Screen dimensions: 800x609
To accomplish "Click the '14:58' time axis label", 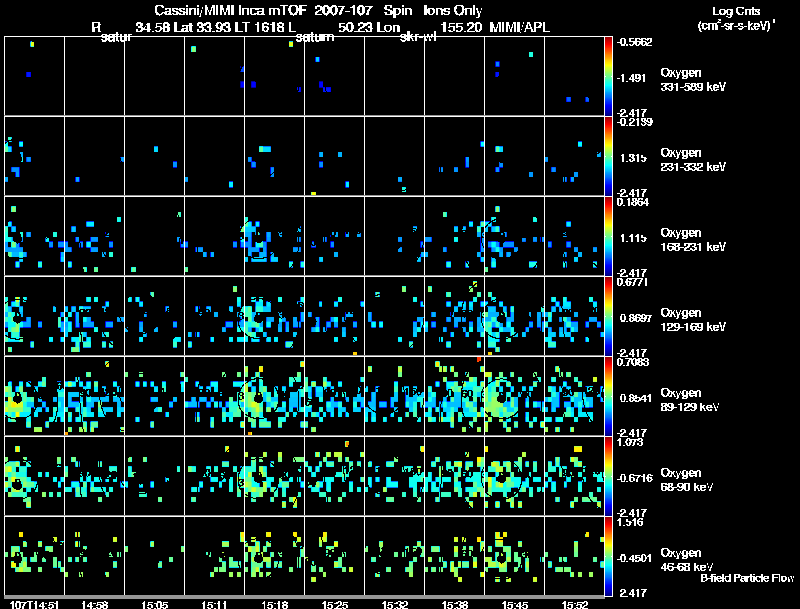I will coord(94,605).
